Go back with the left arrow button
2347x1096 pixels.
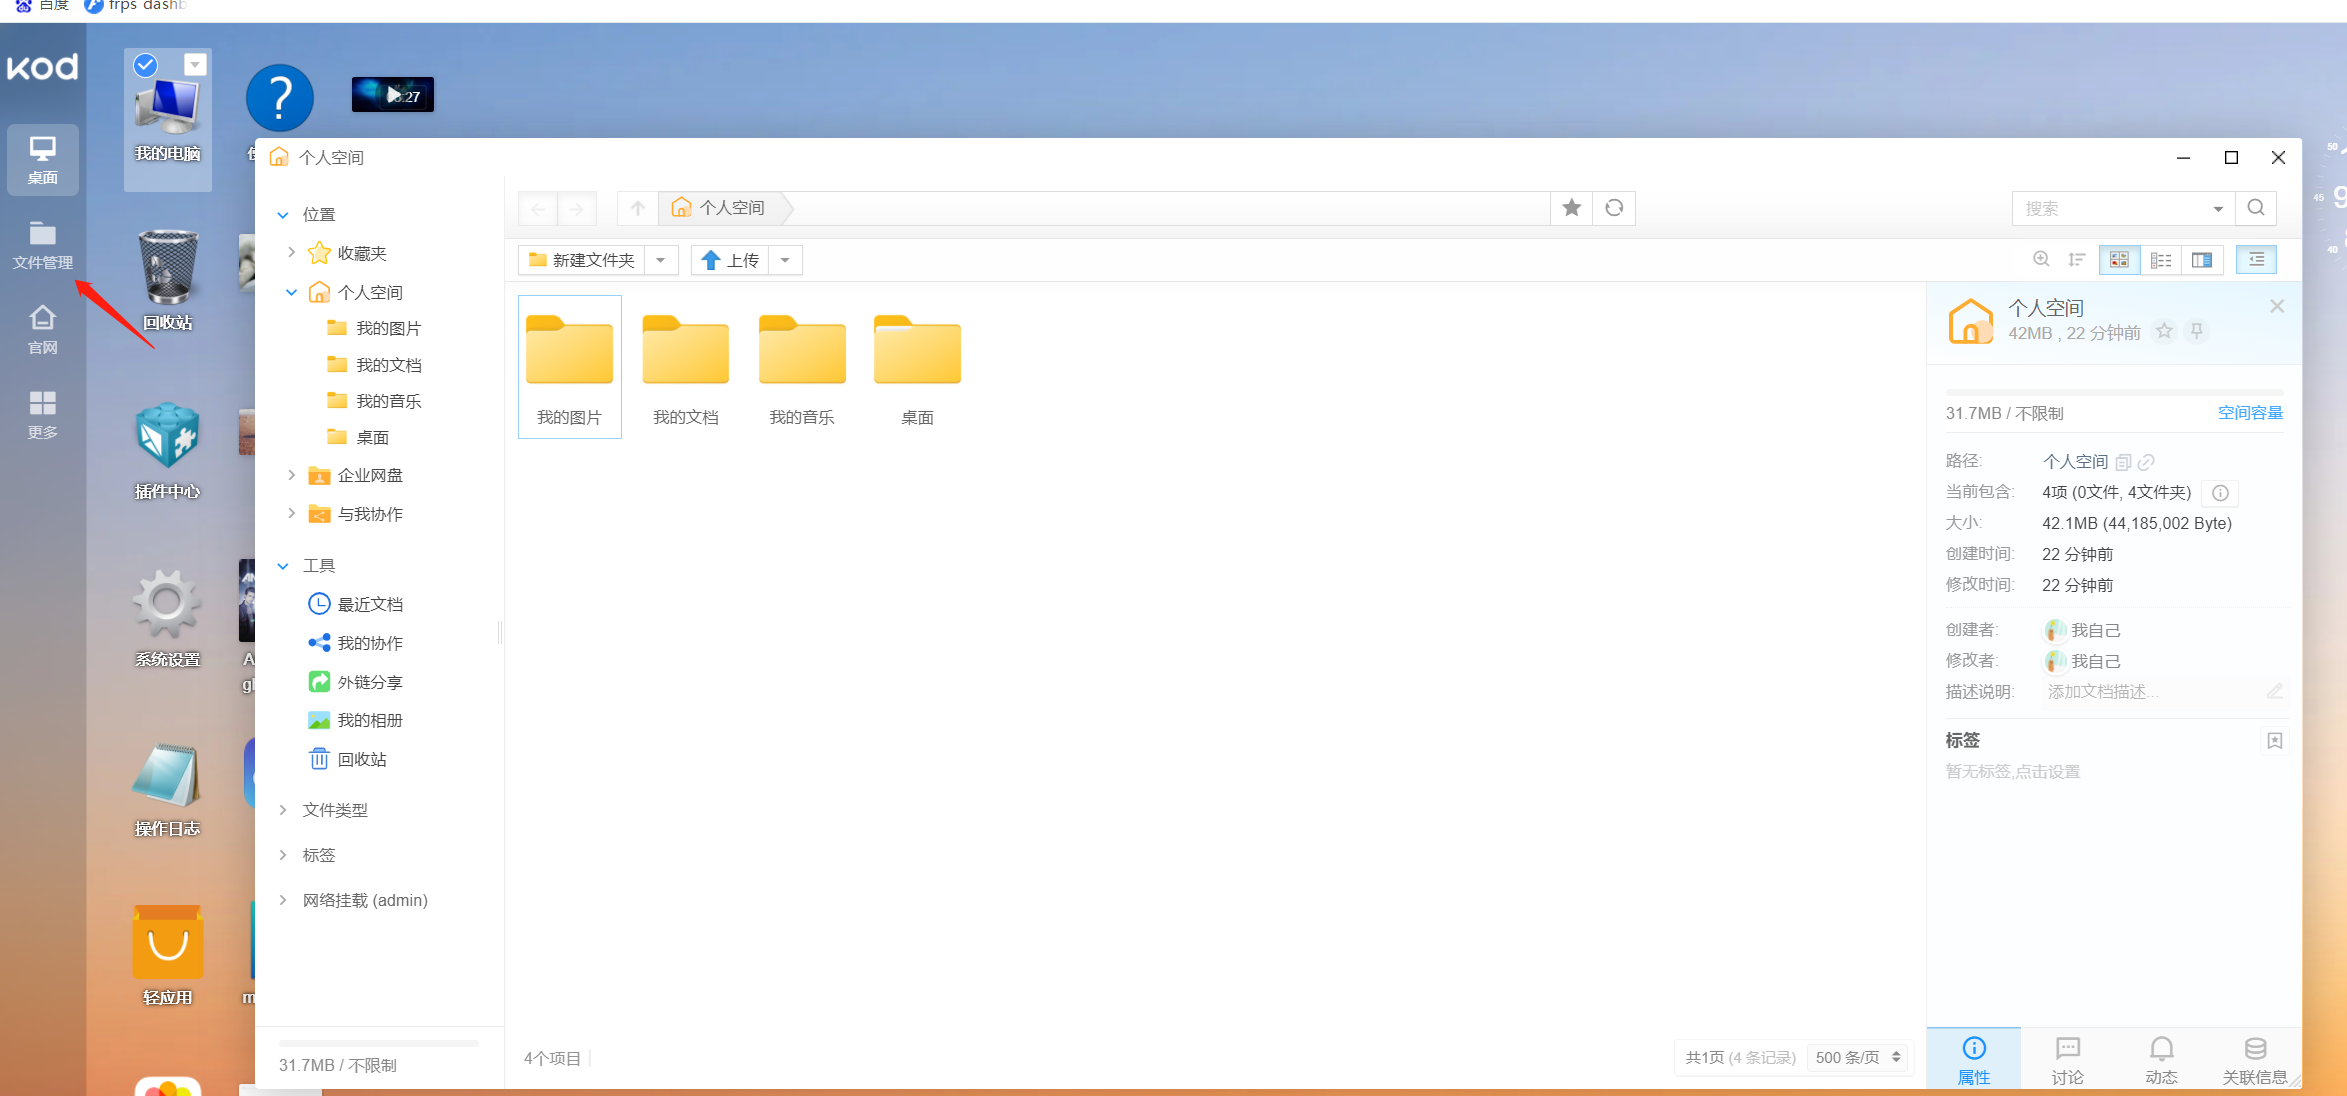pyautogui.click(x=538, y=208)
